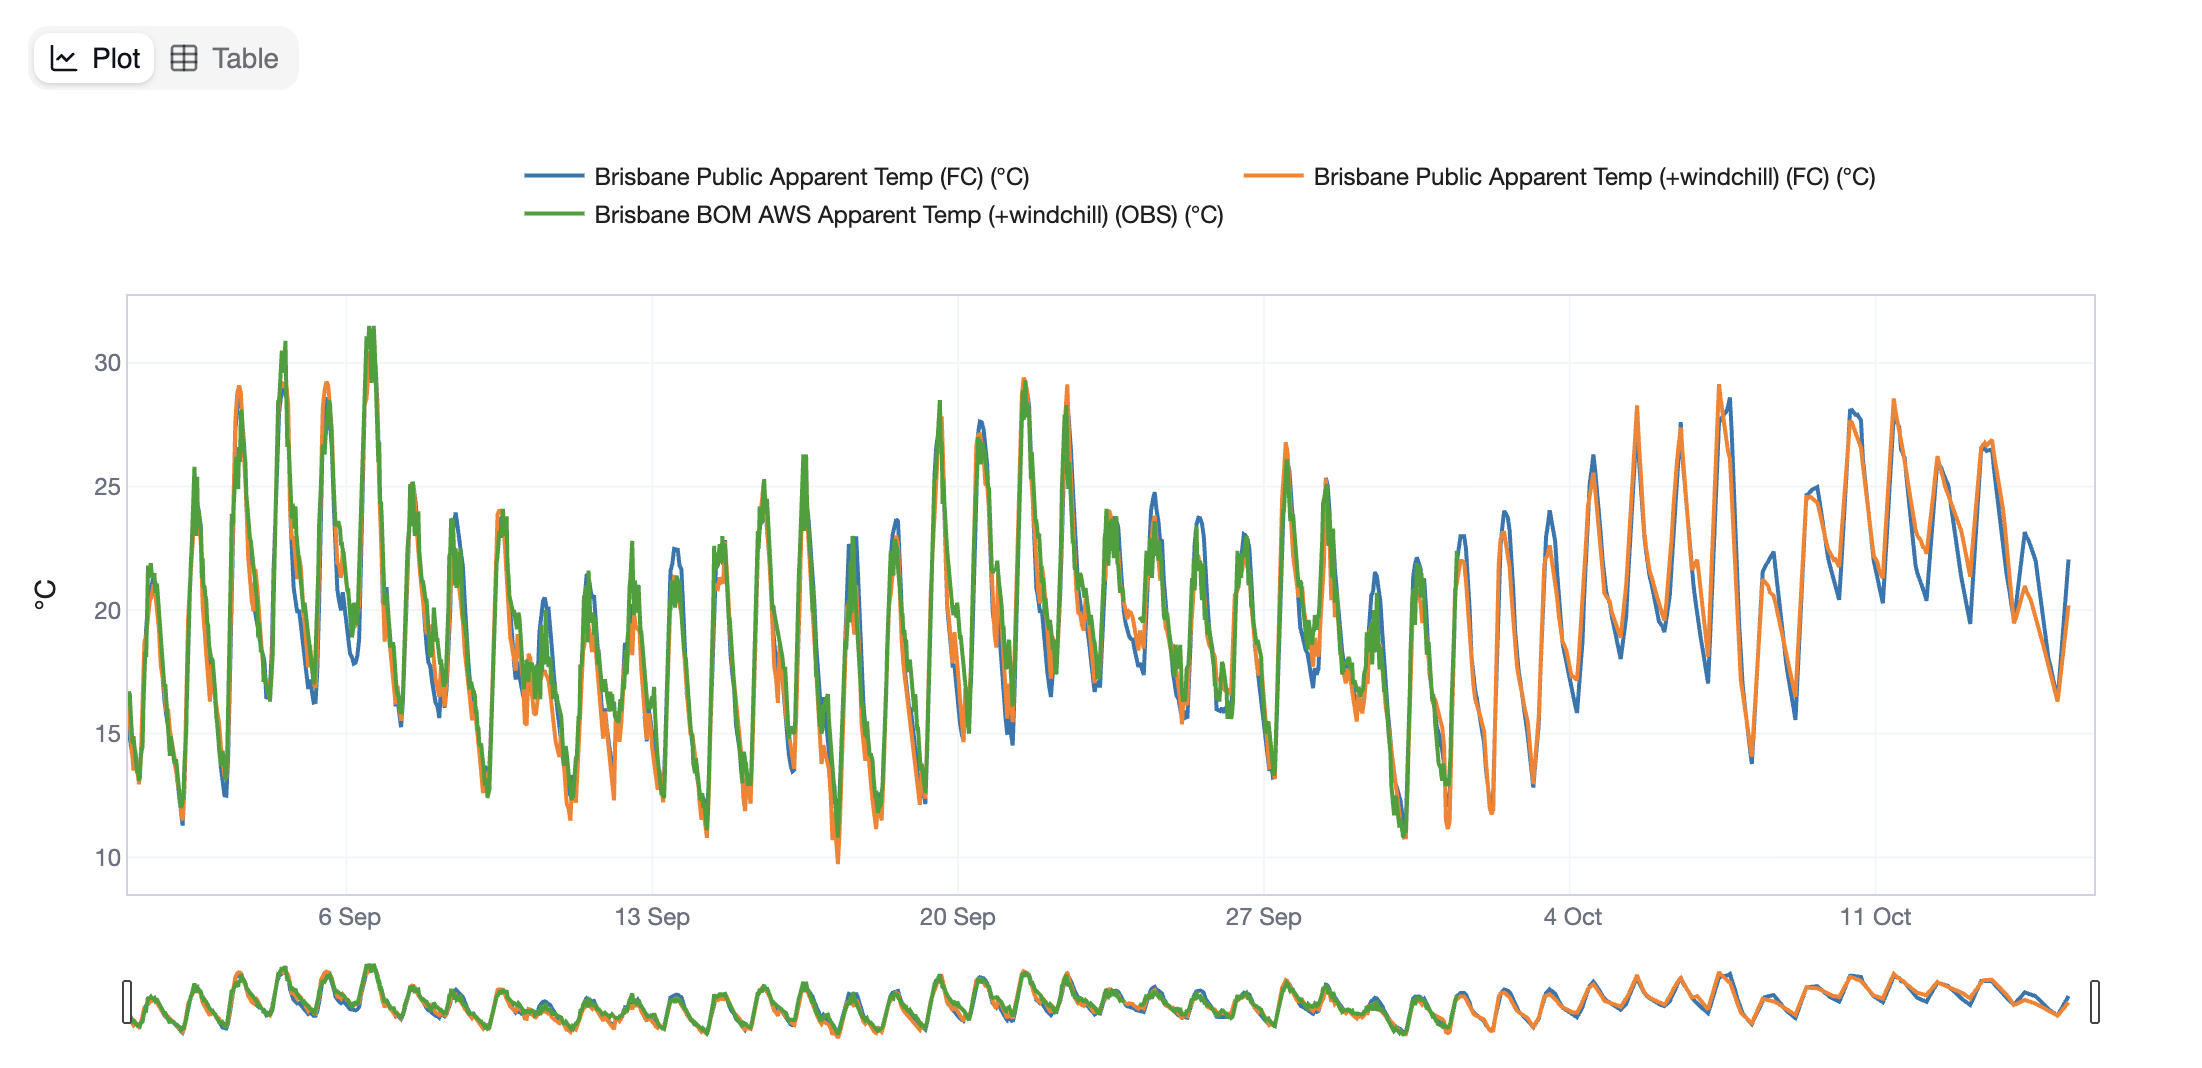The height and width of the screenshot is (1068, 2202).
Task: Click the 27 Sep x-axis label
Action: [x=1263, y=917]
